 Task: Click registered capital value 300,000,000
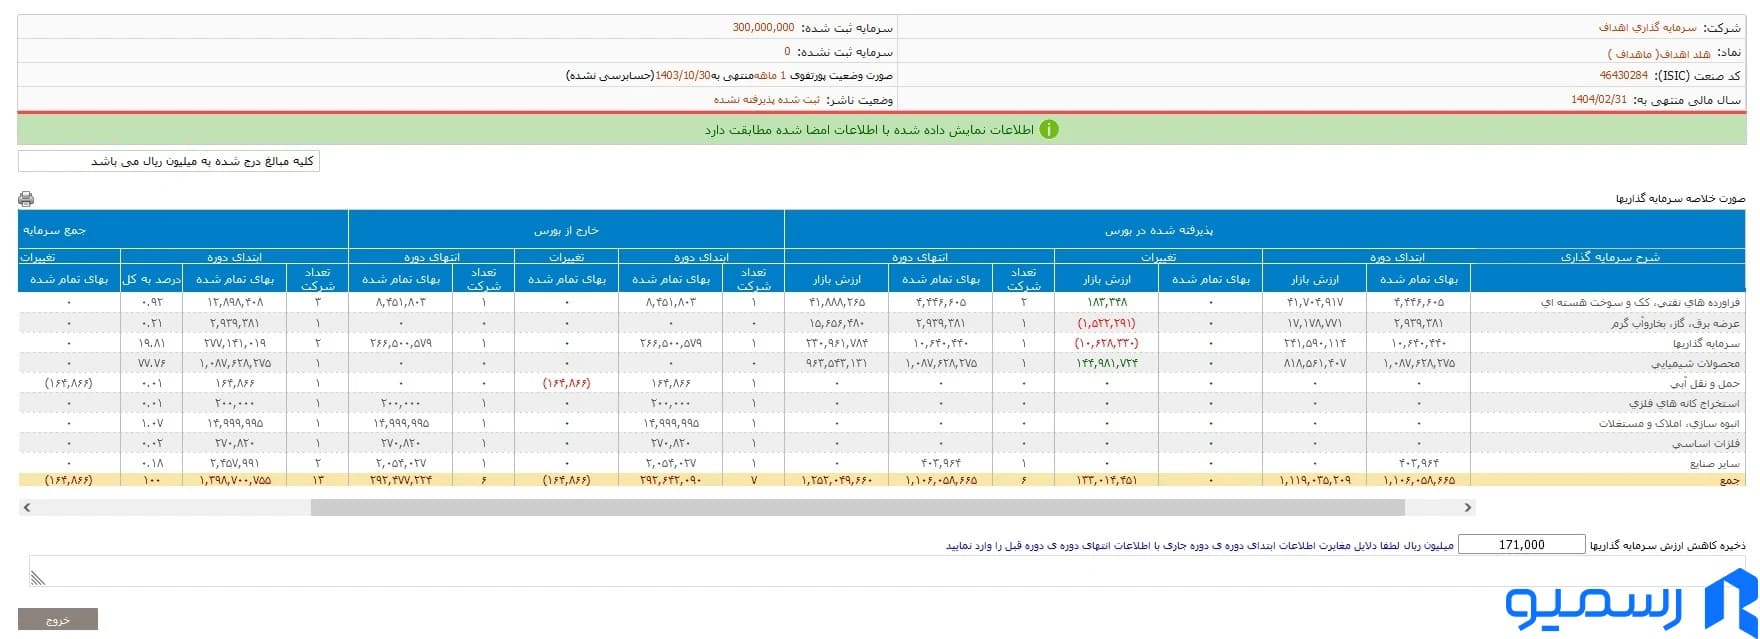coord(763,28)
